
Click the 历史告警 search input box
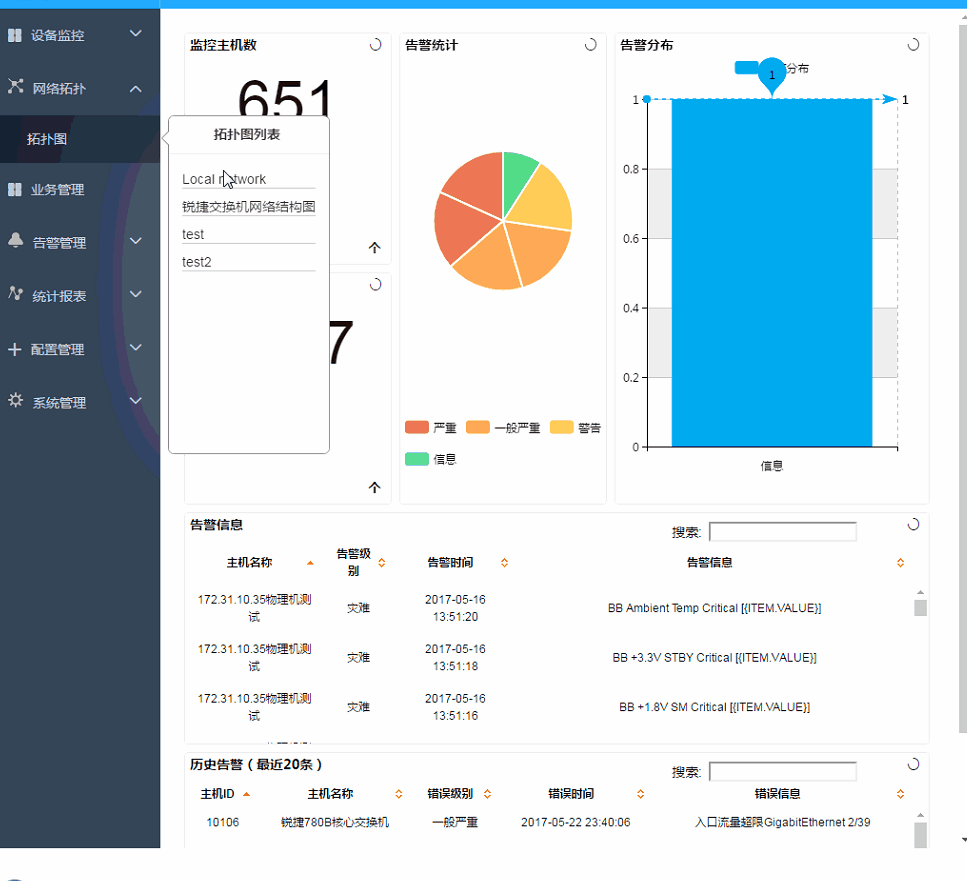click(783, 771)
